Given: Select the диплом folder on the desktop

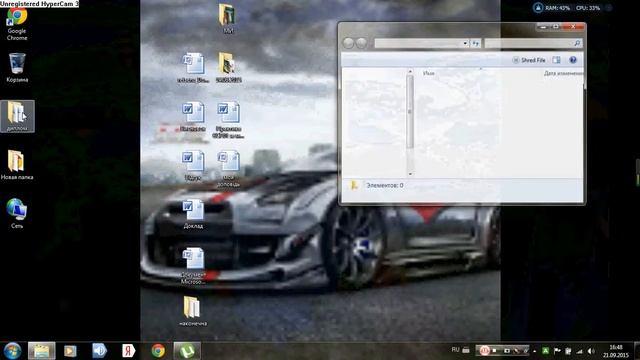Looking at the screenshot, I should [x=17, y=116].
